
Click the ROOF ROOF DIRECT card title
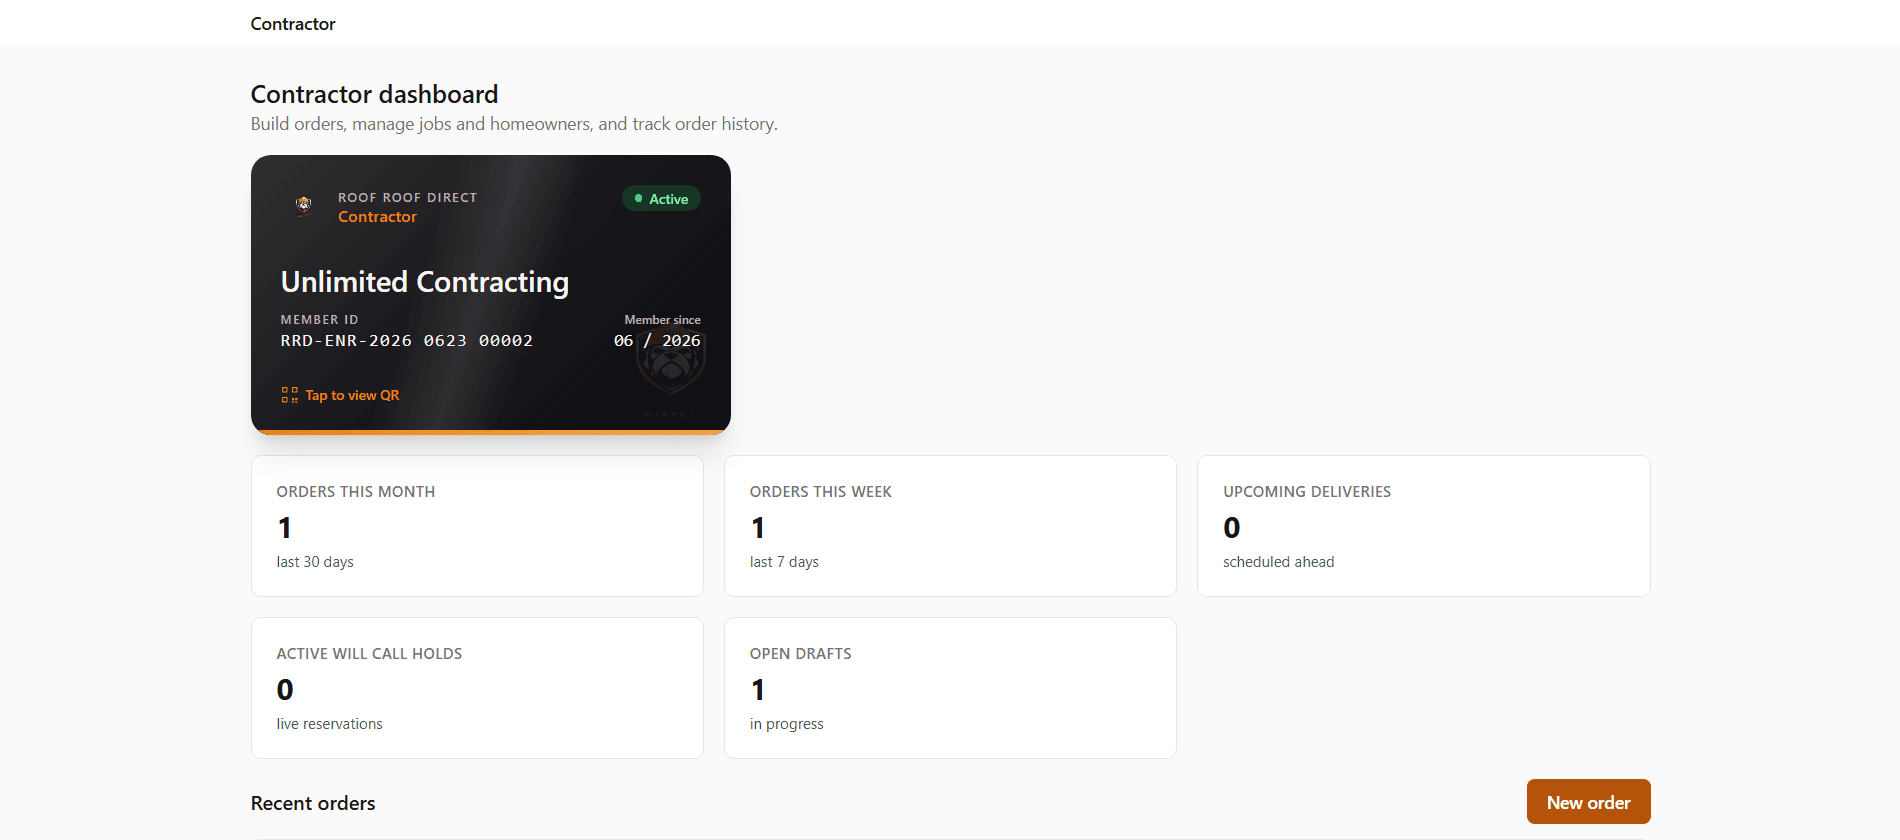[x=407, y=198]
